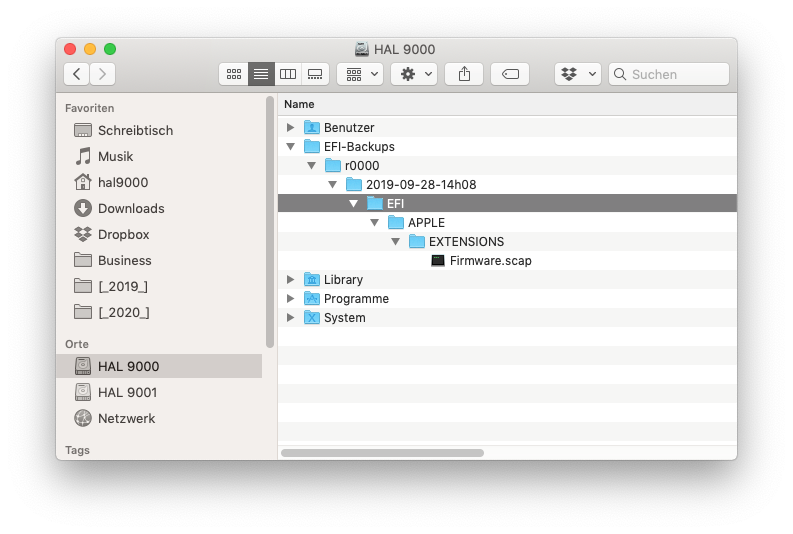The image size is (793, 534).
Task: Open Musik in the sidebar
Action: coord(160,156)
